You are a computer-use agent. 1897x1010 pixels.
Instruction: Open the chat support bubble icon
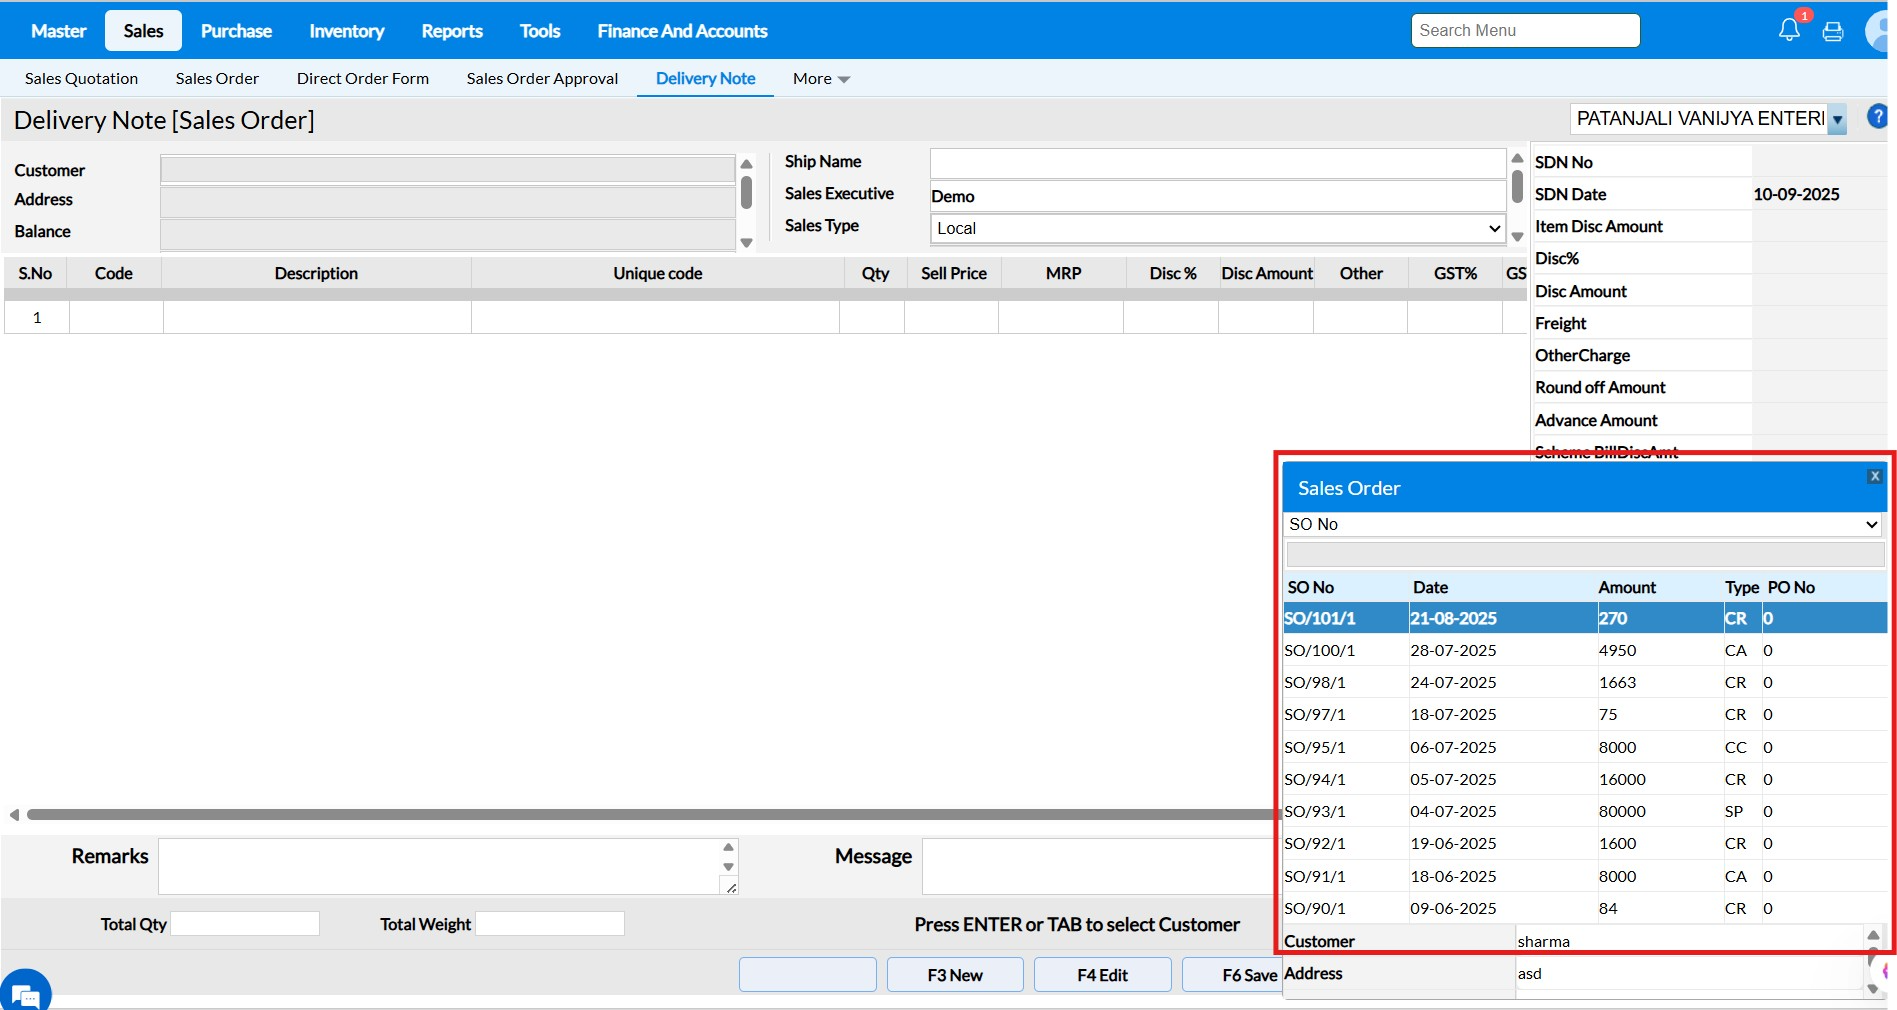[x=26, y=994]
